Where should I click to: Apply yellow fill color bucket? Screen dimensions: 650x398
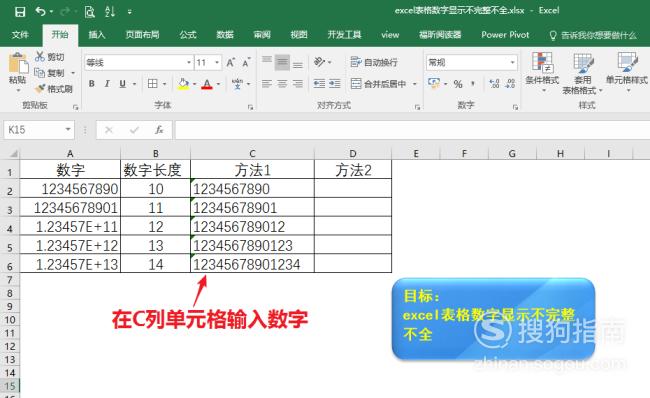coord(183,84)
